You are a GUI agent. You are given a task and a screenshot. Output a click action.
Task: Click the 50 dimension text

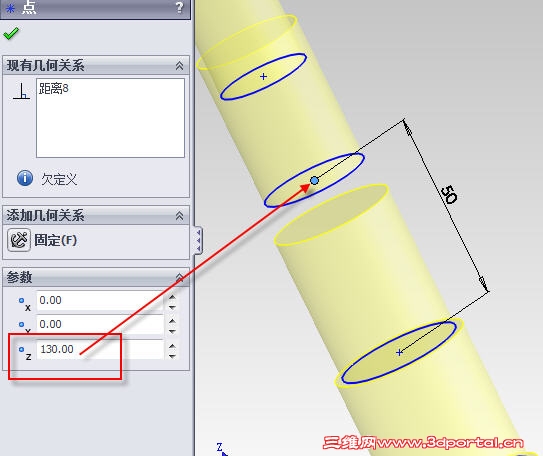point(449,194)
